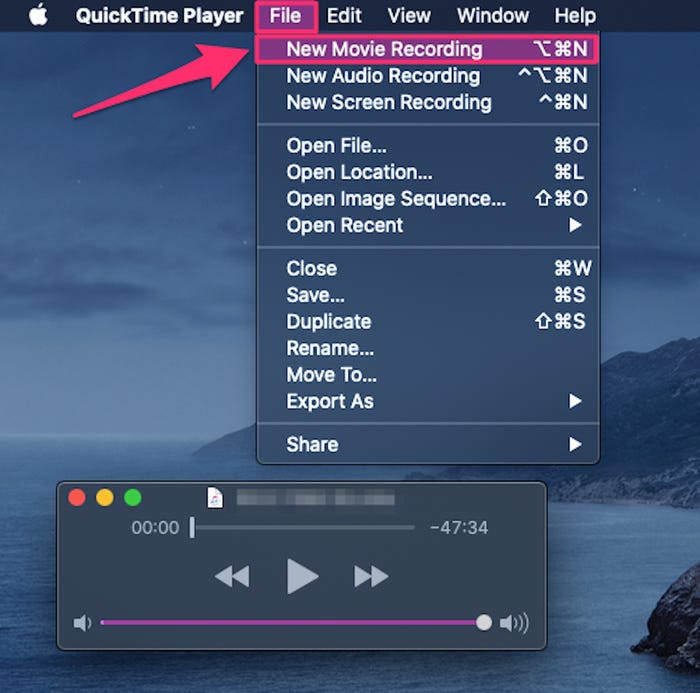Image resolution: width=700 pixels, height=693 pixels.
Task: Click the green zoom window button
Action: pos(133,497)
